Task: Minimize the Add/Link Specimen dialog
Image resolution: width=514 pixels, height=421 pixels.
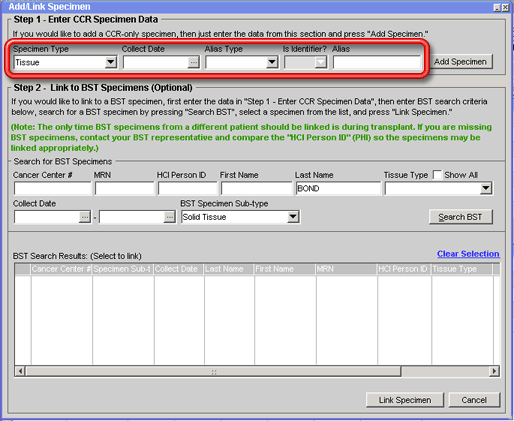Action: click(497, 7)
